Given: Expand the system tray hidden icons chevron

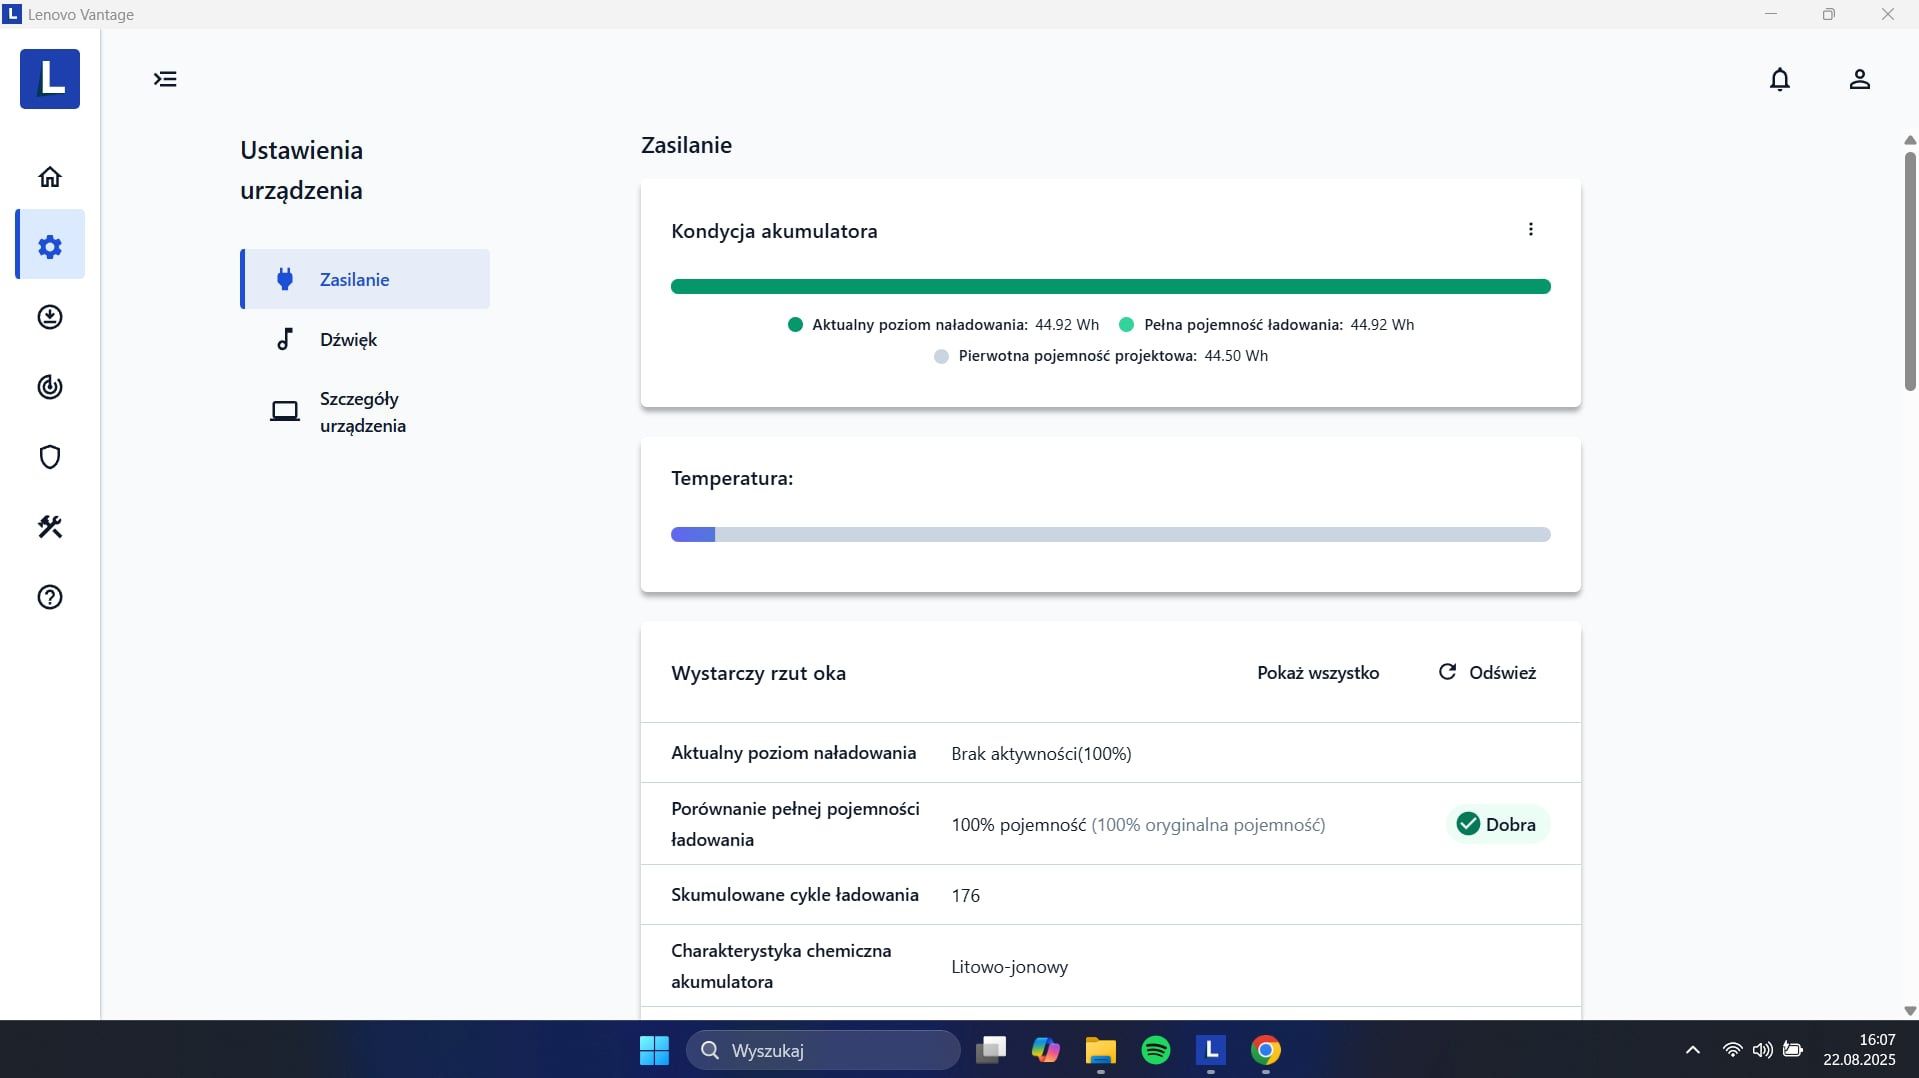Looking at the screenshot, I should (x=1693, y=1050).
